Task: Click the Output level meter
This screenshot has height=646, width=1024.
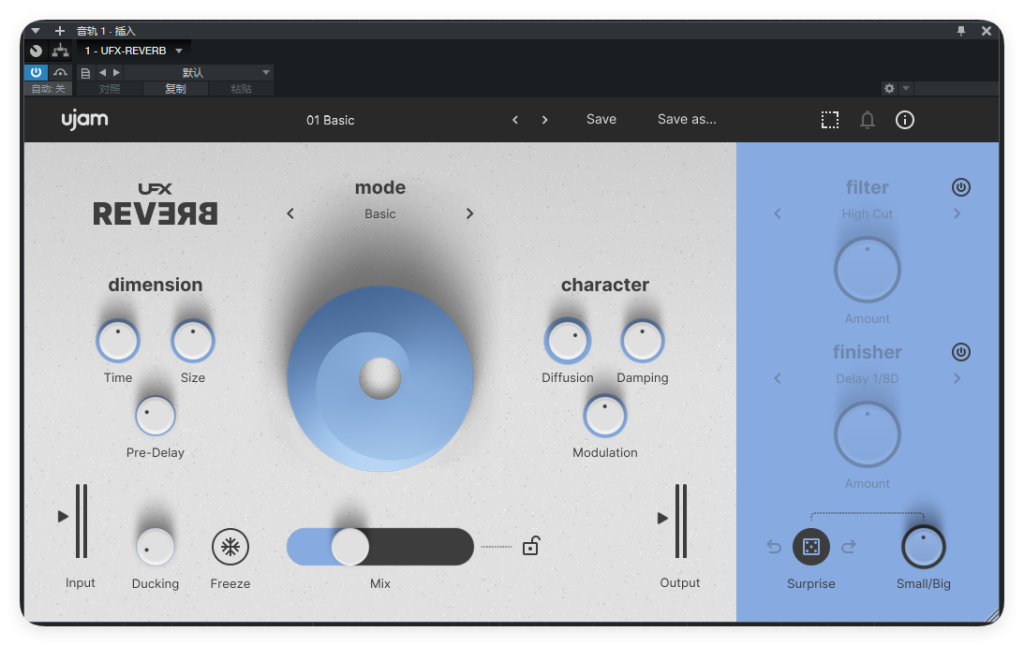Action: click(680, 521)
